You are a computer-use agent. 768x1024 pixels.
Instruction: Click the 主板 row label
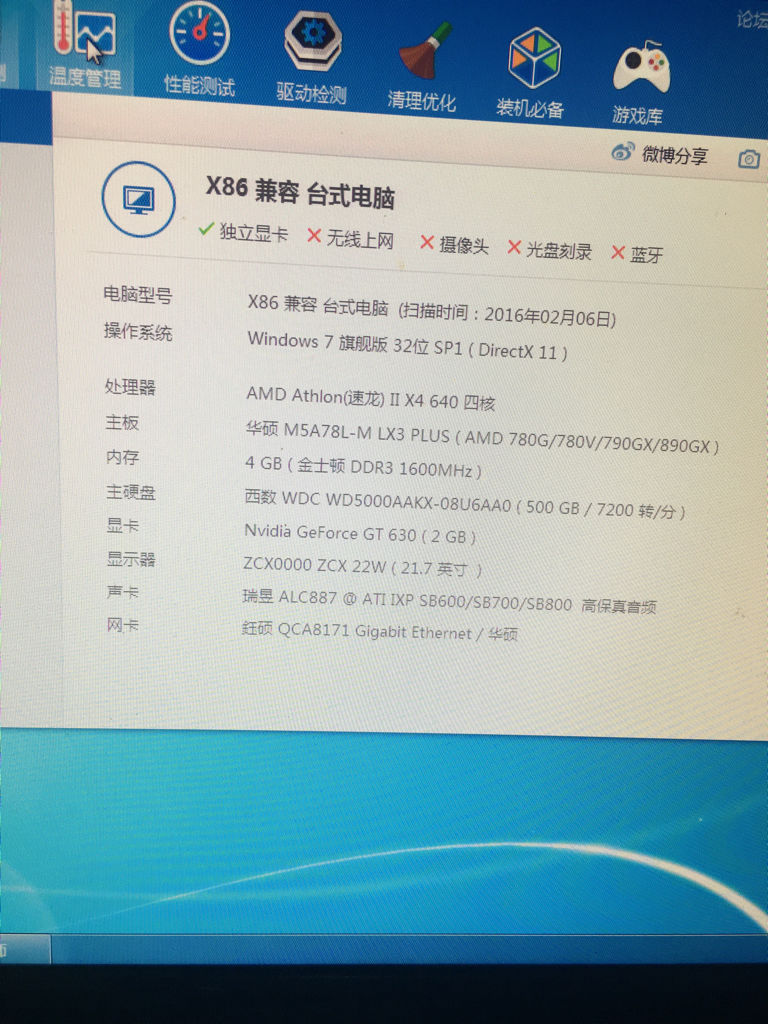click(x=122, y=423)
